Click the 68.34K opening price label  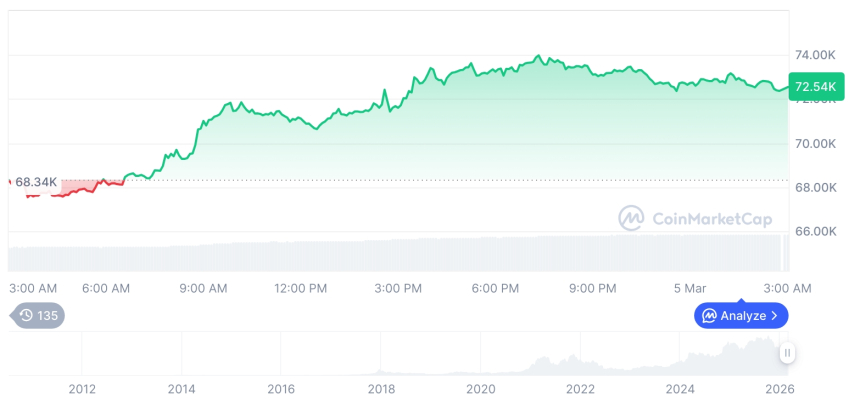(36, 182)
